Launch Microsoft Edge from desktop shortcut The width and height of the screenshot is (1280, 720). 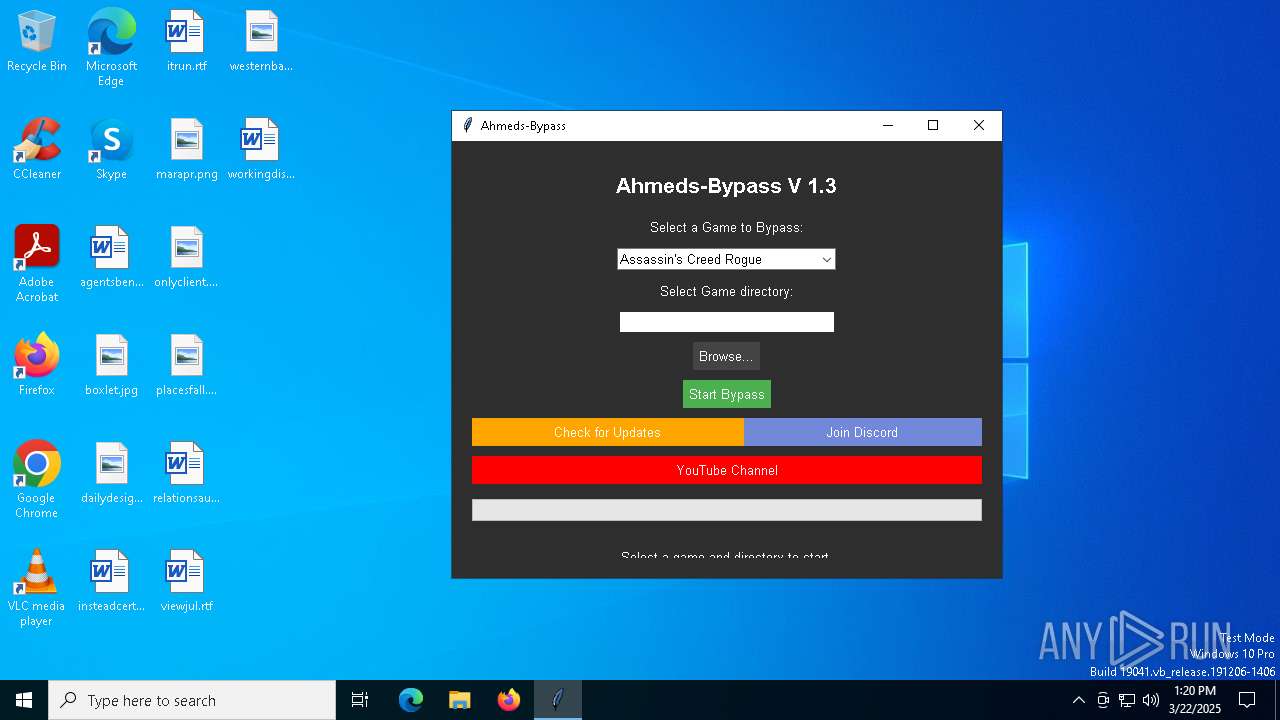tap(111, 48)
